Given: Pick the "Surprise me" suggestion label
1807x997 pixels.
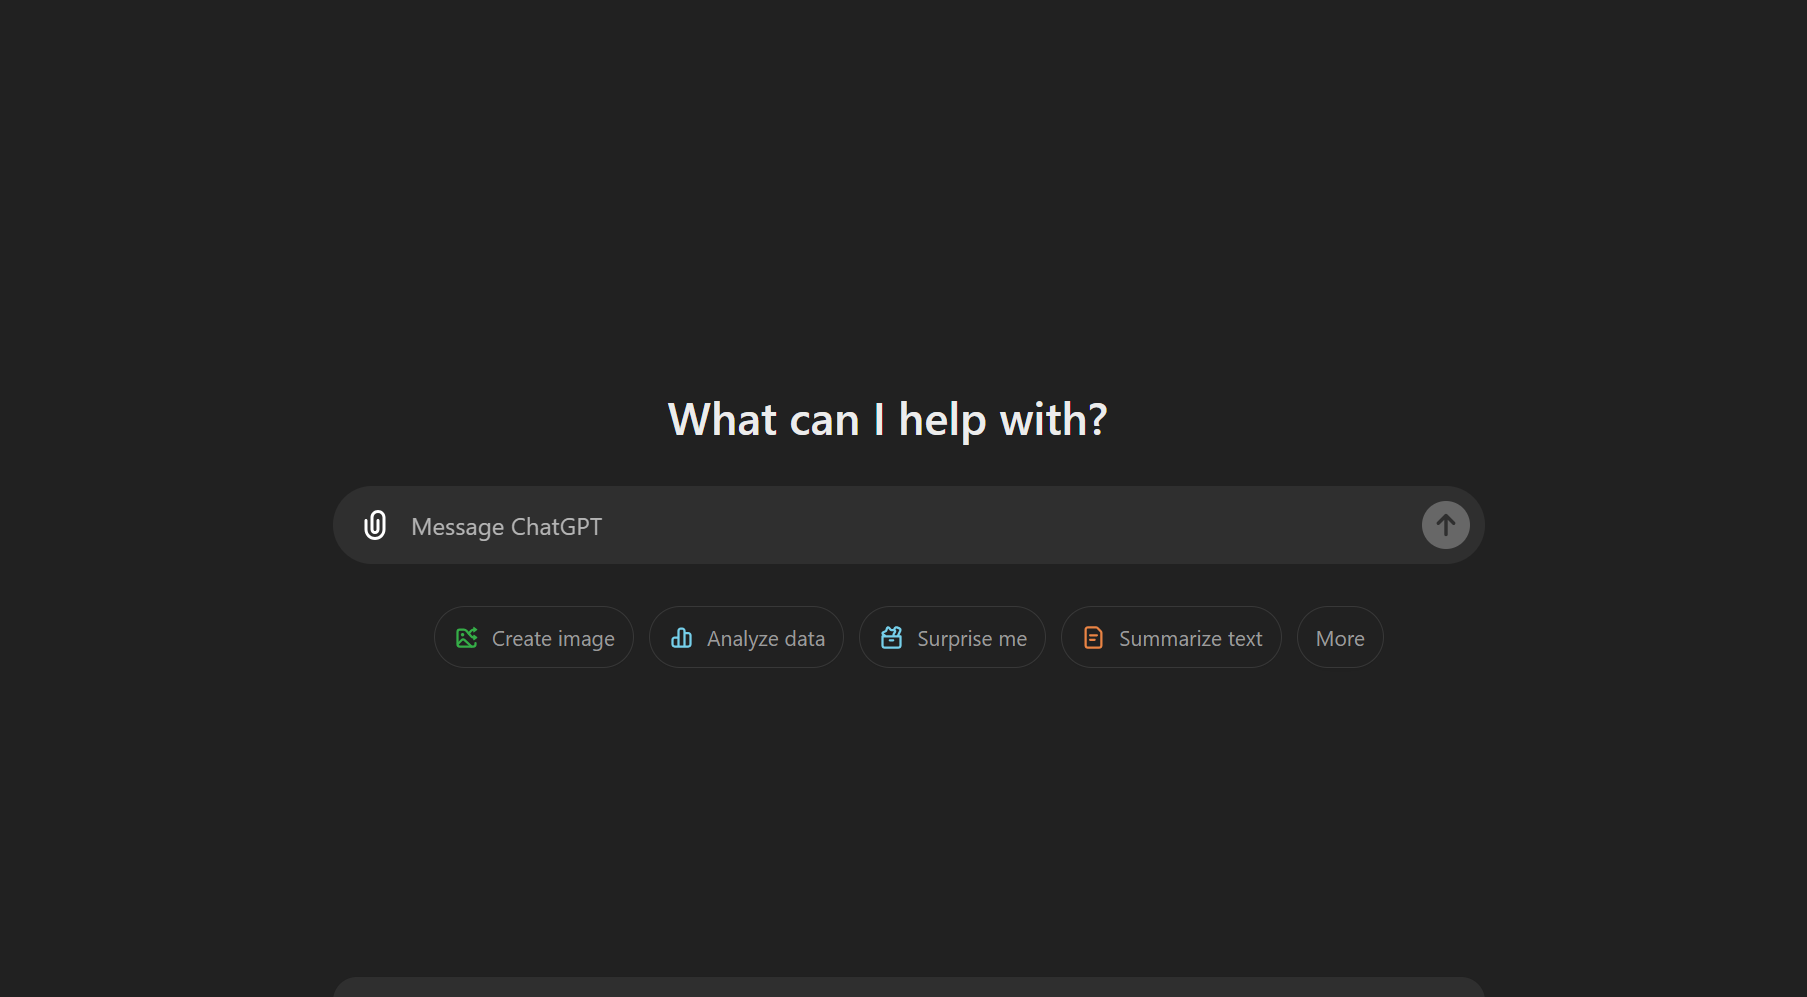Looking at the screenshot, I should (x=971, y=639).
